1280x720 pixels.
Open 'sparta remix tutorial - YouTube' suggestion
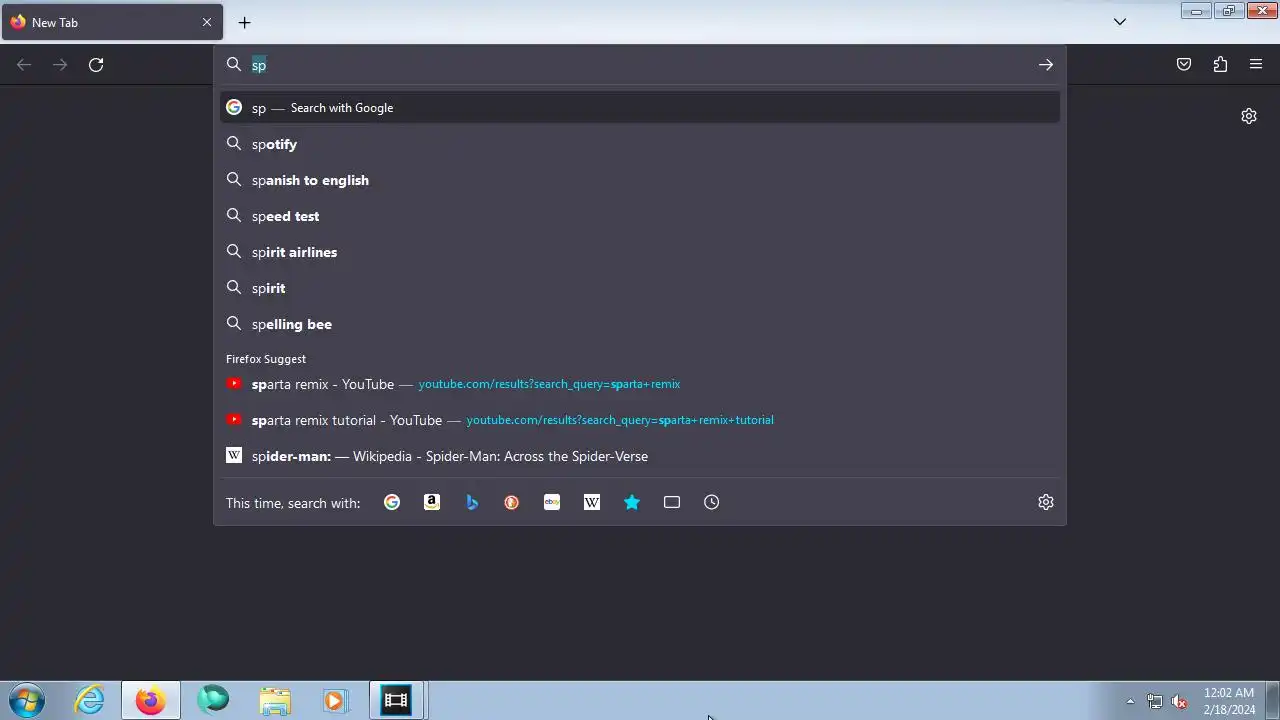[x=640, y=420]
